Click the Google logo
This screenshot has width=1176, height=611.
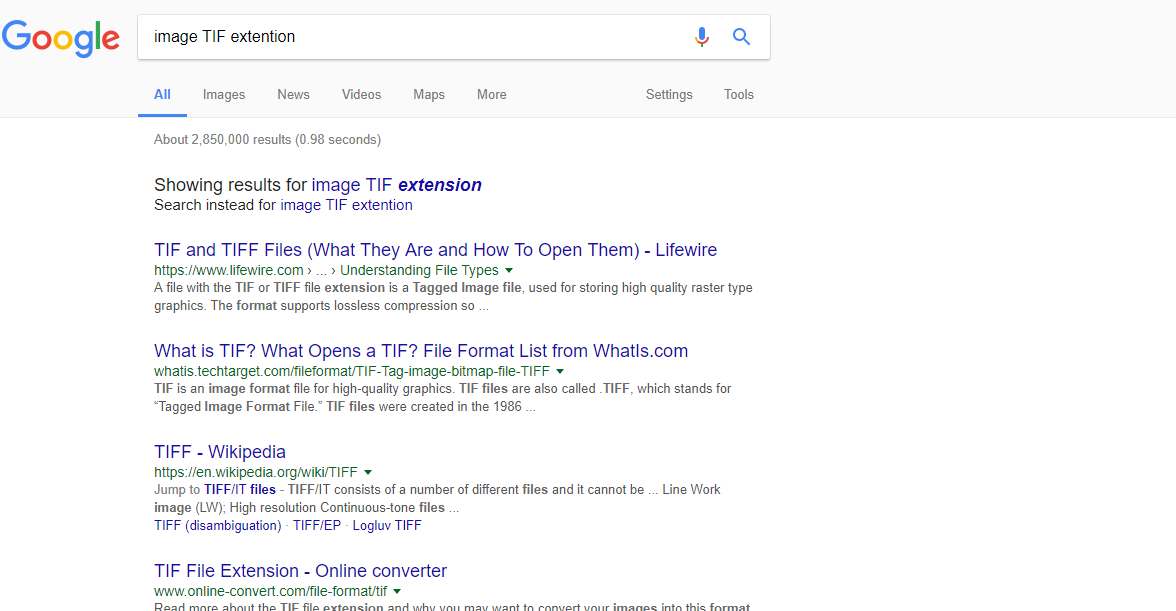pyautogui.click(x=61, y=38)
